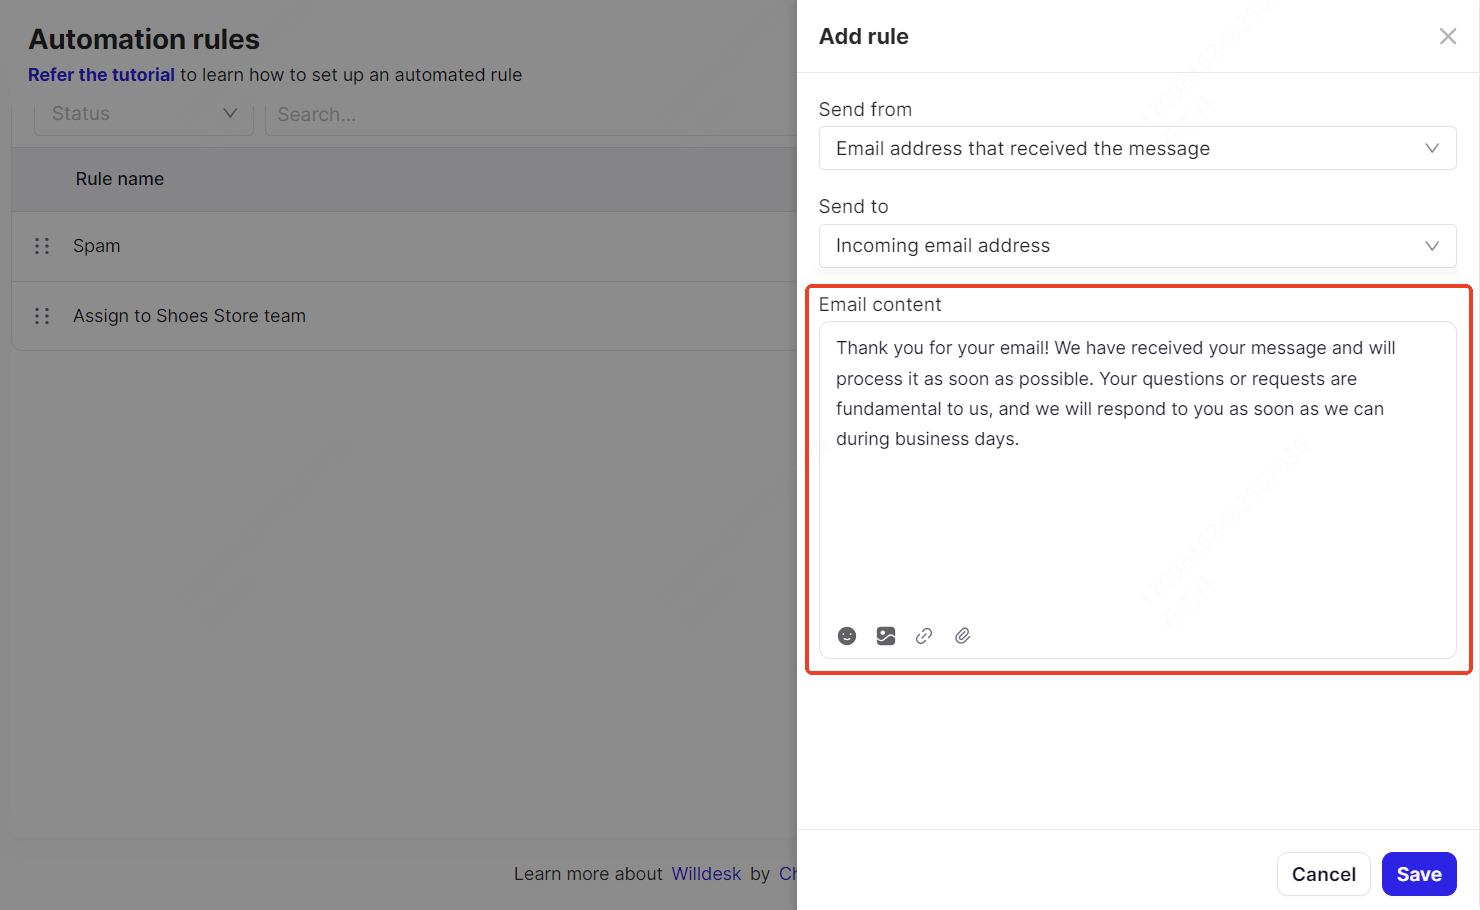Click the Send to field label
Image resolution: width=1480 pixels, height=910 pixels.
[x=853, y=206]
